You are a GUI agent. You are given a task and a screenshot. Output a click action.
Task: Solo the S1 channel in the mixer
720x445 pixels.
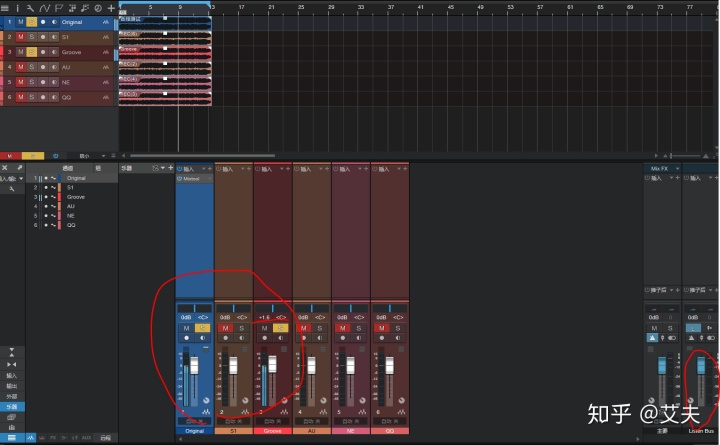(242, 328)
